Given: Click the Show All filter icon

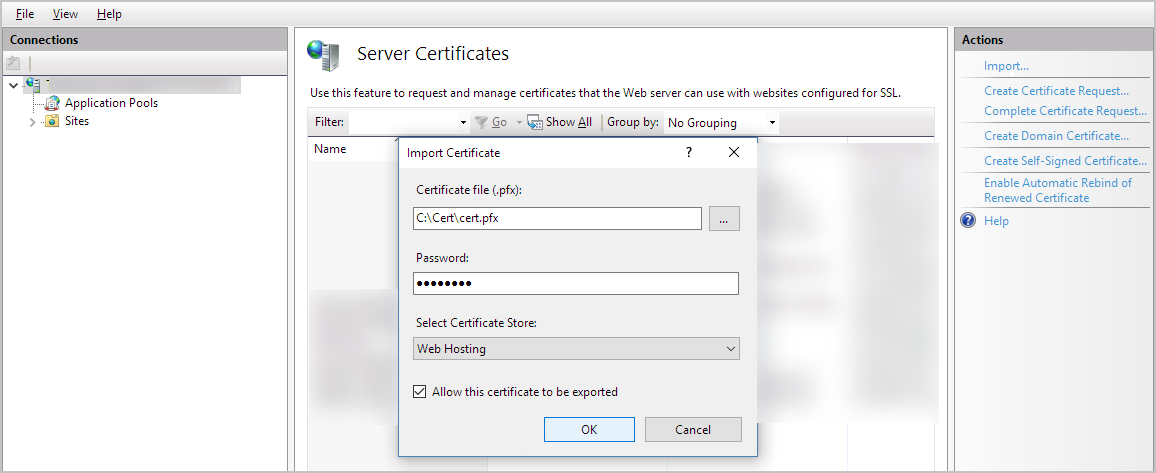Looking at the screenshot, I should pyautogui.click(x=535, y=122).
